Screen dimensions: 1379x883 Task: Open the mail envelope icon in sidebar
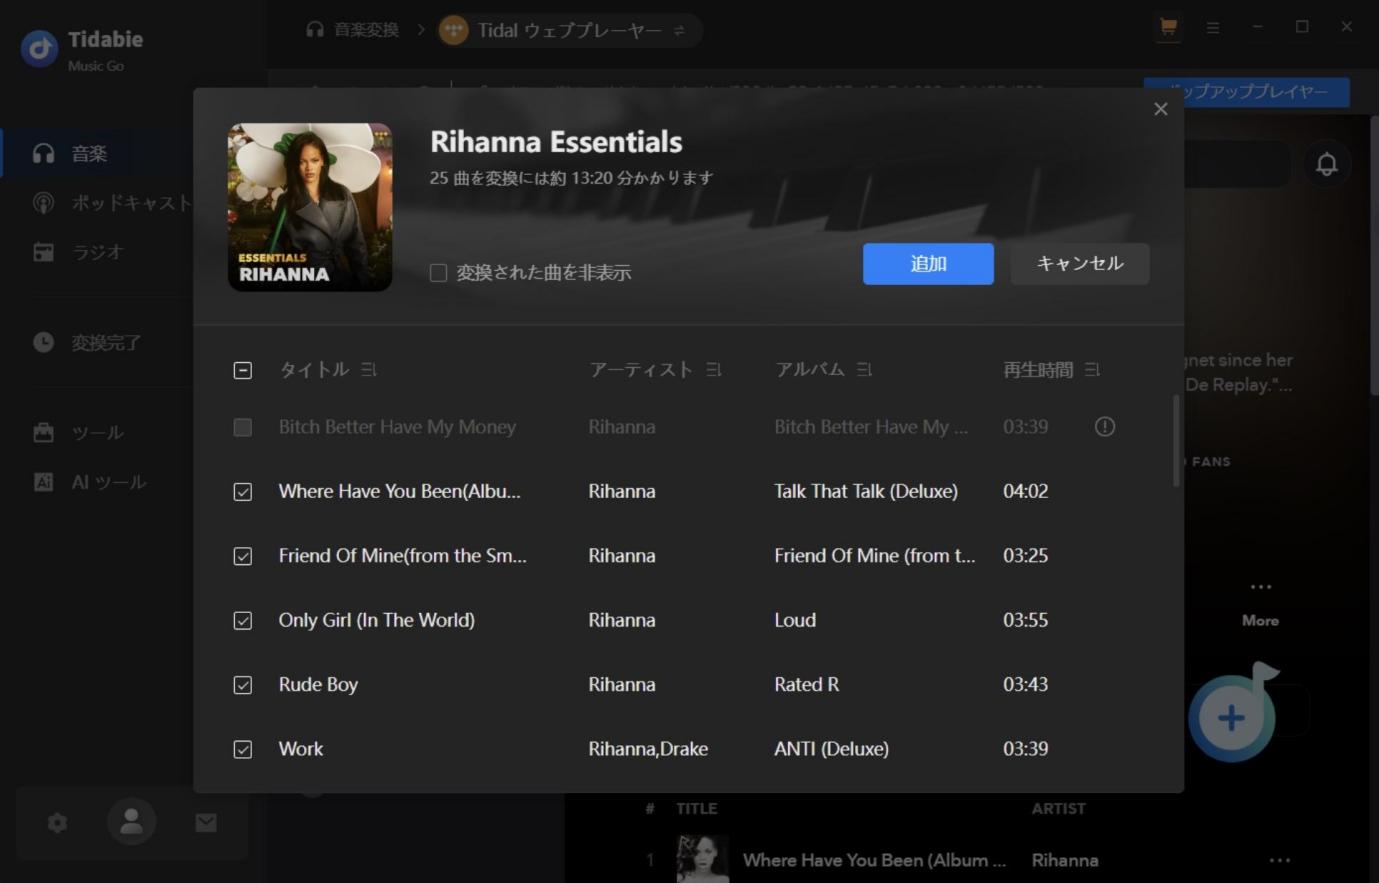tap(206, 822)
